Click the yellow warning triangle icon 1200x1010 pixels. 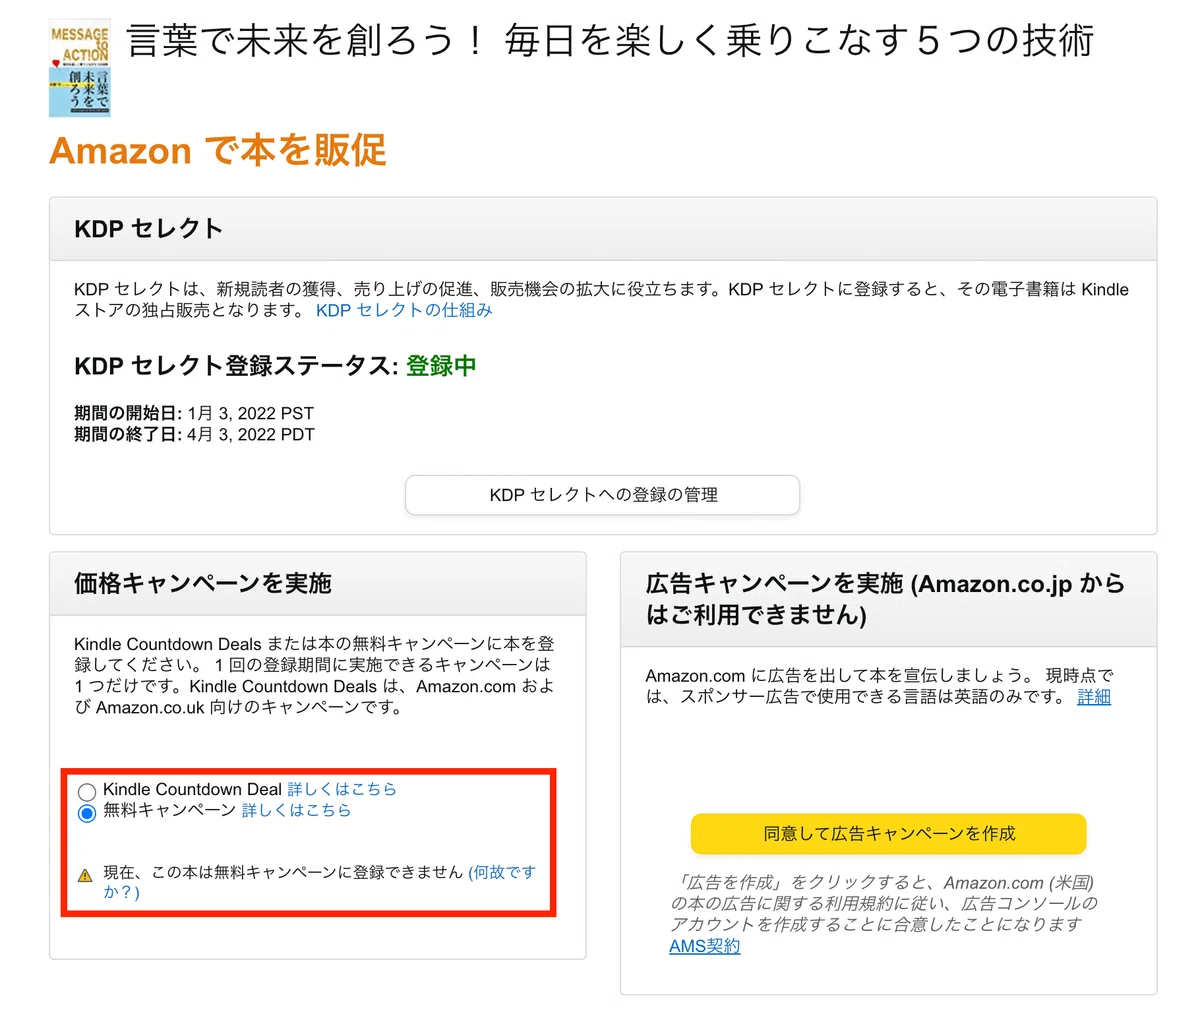point(85,875)
